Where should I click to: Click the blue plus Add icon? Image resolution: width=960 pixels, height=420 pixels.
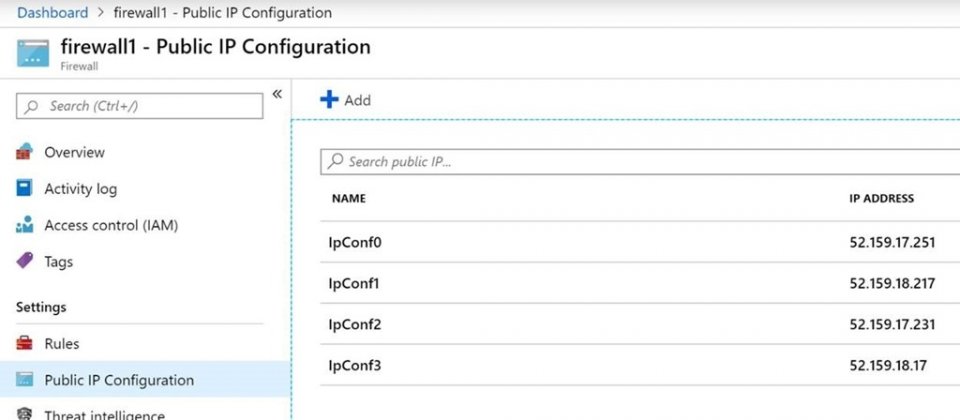[x=329, y=99]
